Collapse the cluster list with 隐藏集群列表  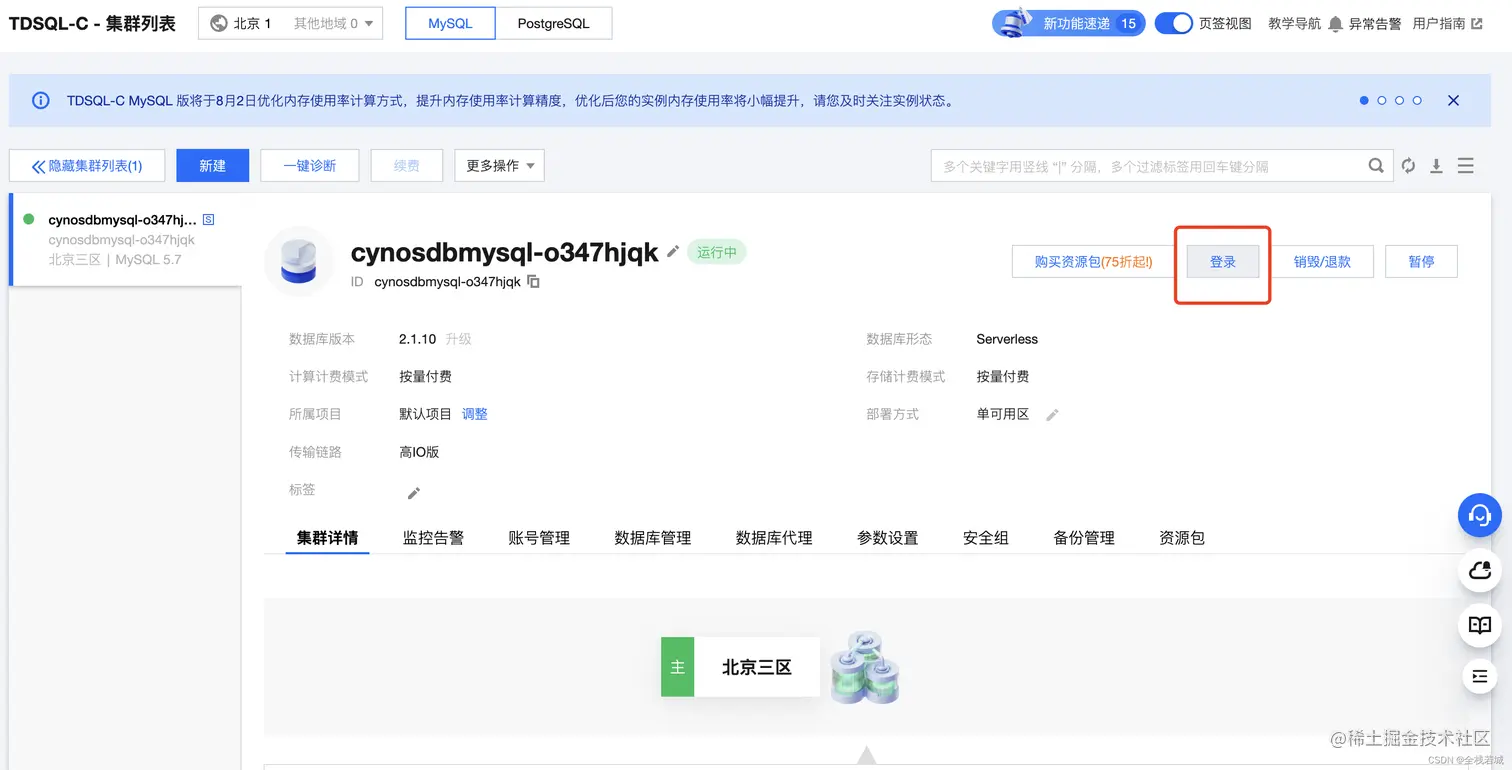[87, 165]
